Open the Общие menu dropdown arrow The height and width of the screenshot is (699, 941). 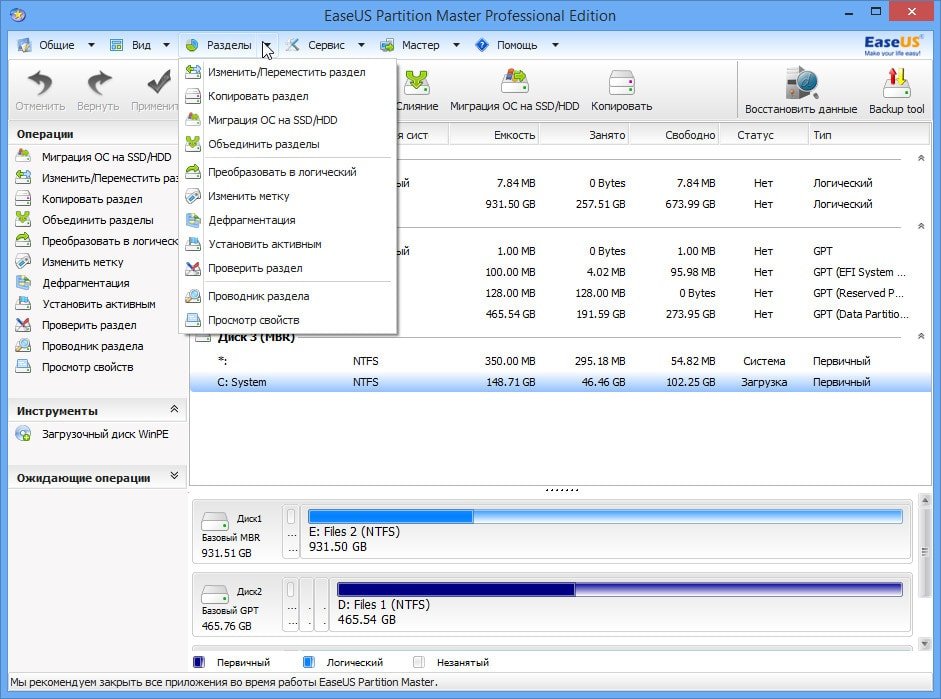point(91,45)
